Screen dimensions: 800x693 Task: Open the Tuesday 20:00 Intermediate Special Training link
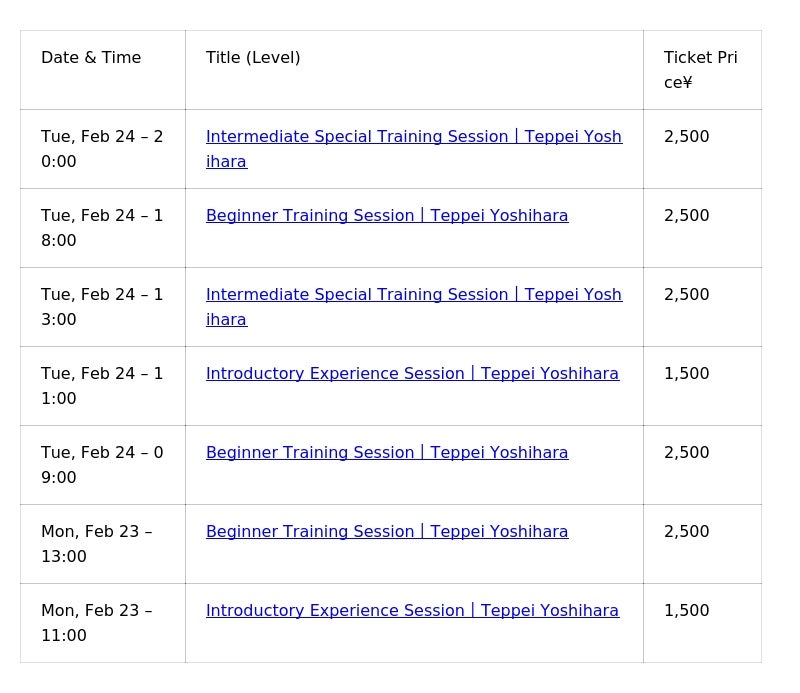click(x=413, y=137)
